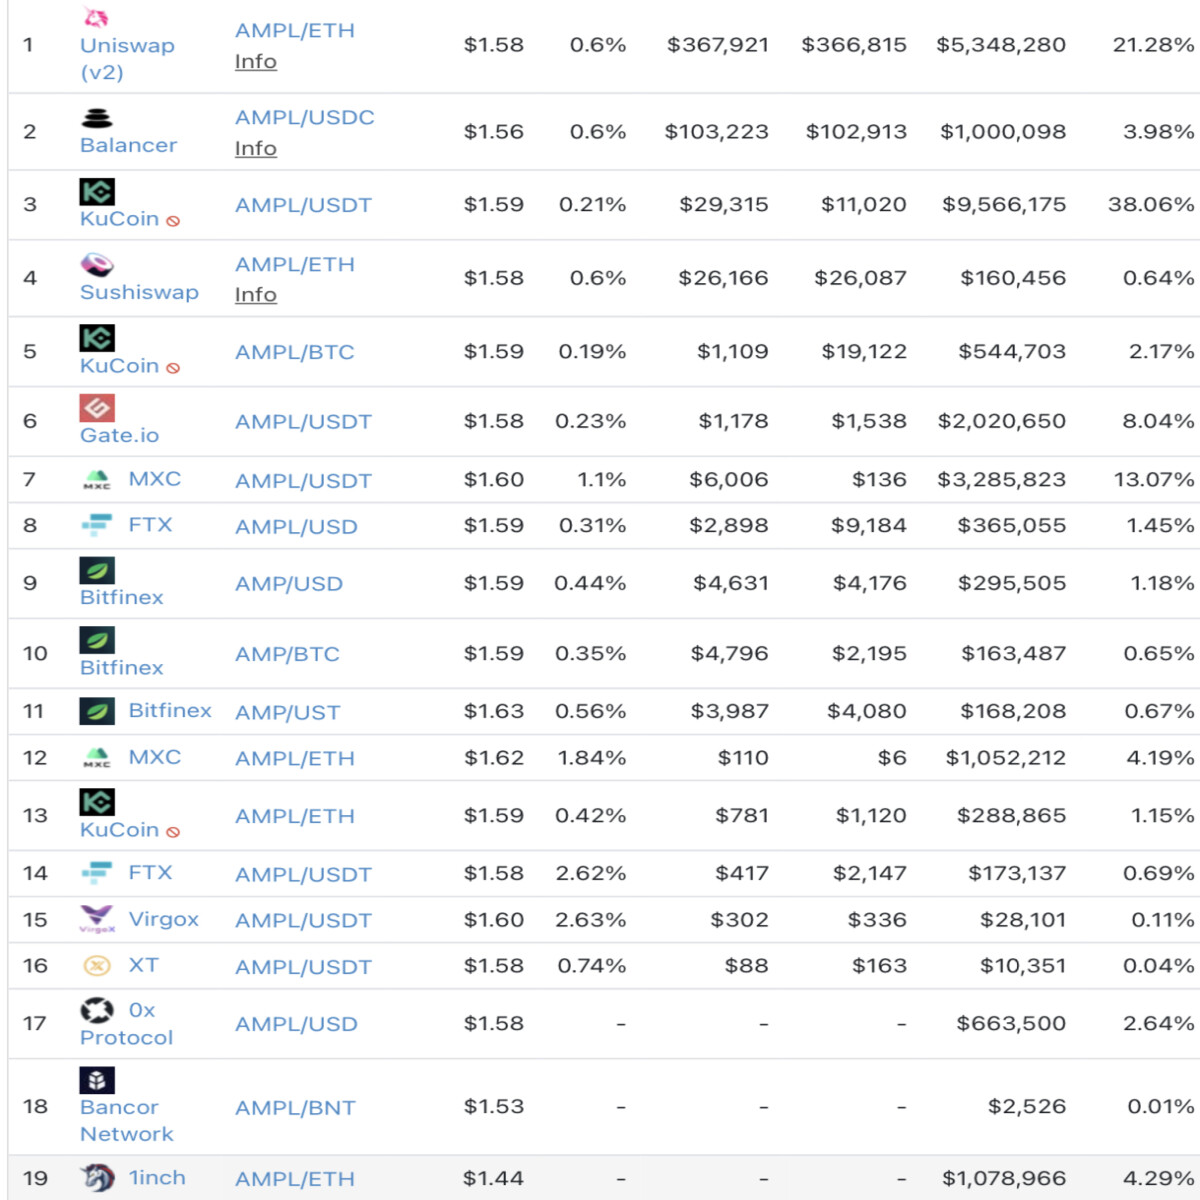
Task: Open AMPL/ETH pair on Uniswap row
Action: [x=295, y=31]
